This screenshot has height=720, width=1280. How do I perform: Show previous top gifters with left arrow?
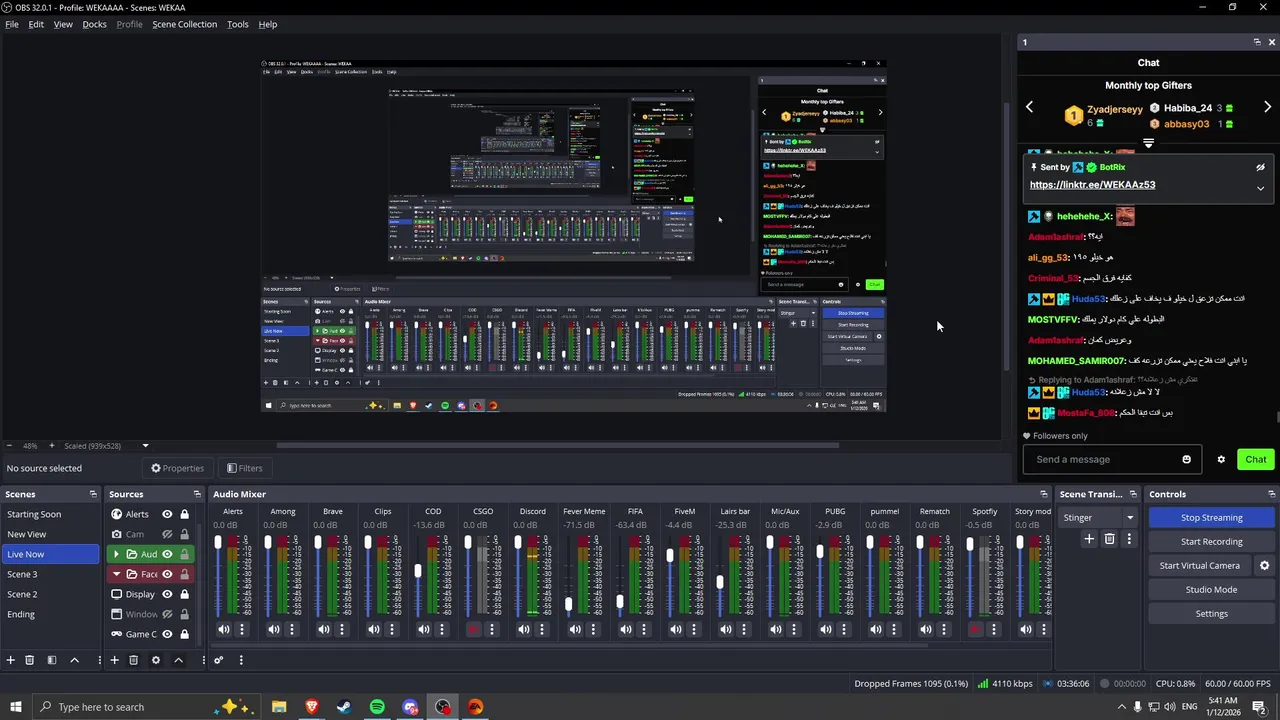1029,107
